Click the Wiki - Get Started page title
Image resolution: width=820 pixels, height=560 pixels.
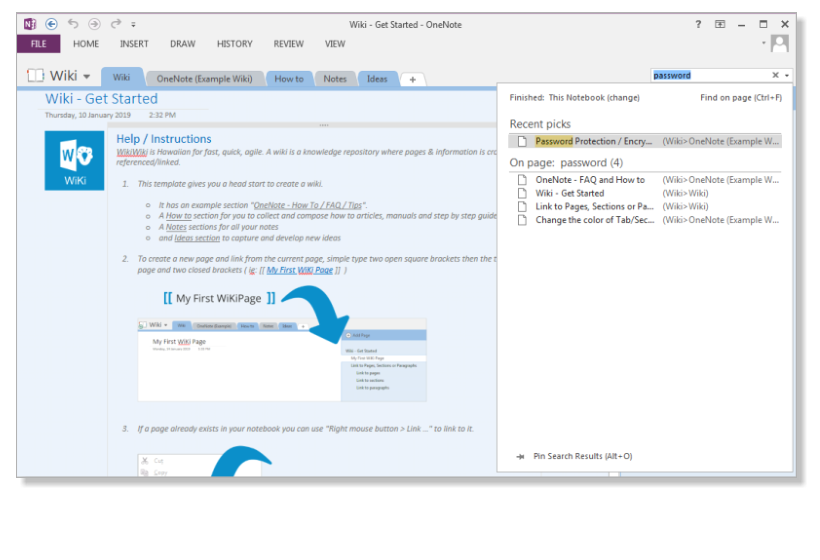coord(101,99)
